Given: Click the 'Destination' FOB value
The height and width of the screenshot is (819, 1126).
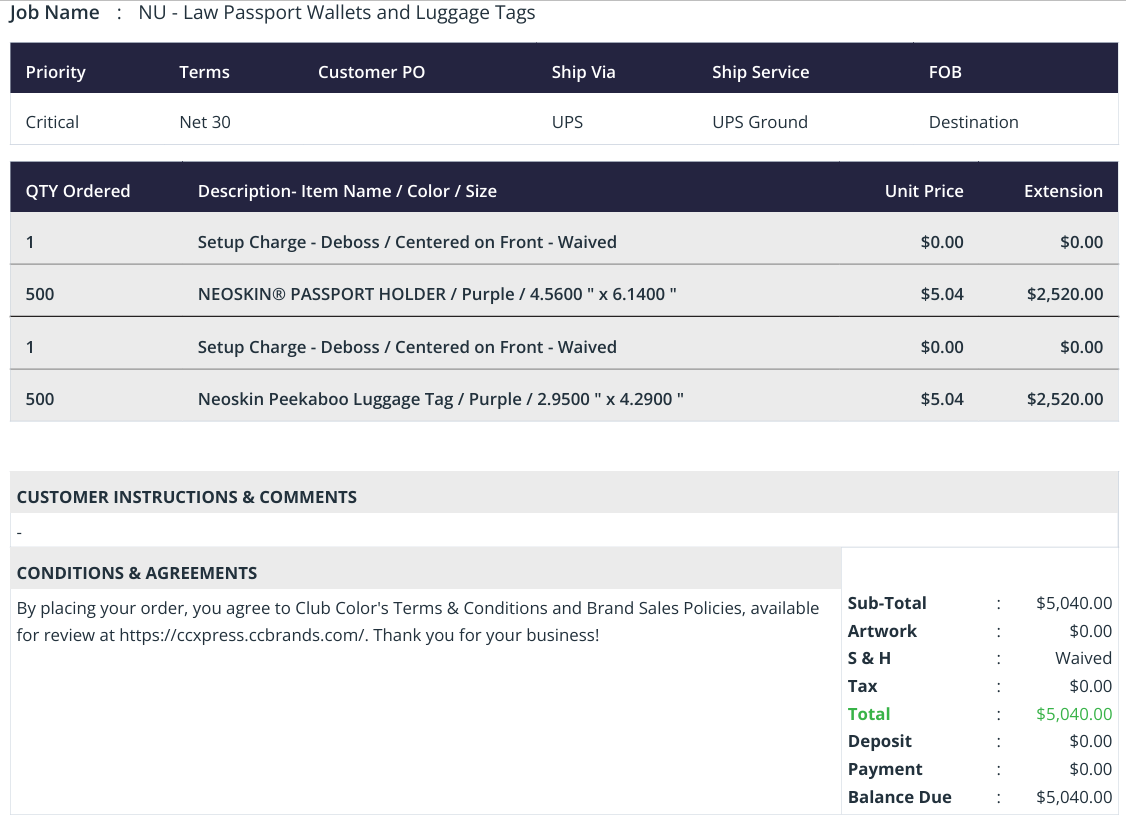Looking at the screenshot, I should [974, 122].
